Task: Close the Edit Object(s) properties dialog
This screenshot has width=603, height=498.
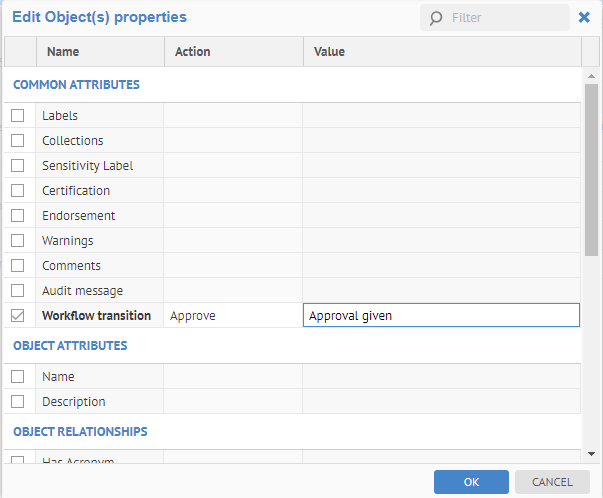Action: [584, 17]
